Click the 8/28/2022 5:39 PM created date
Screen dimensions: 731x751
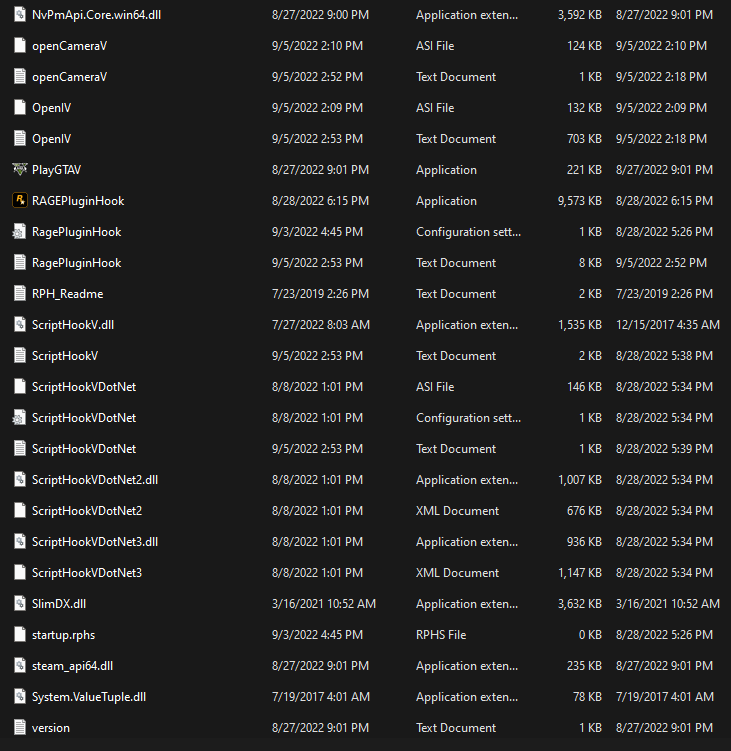pos(664,449)
